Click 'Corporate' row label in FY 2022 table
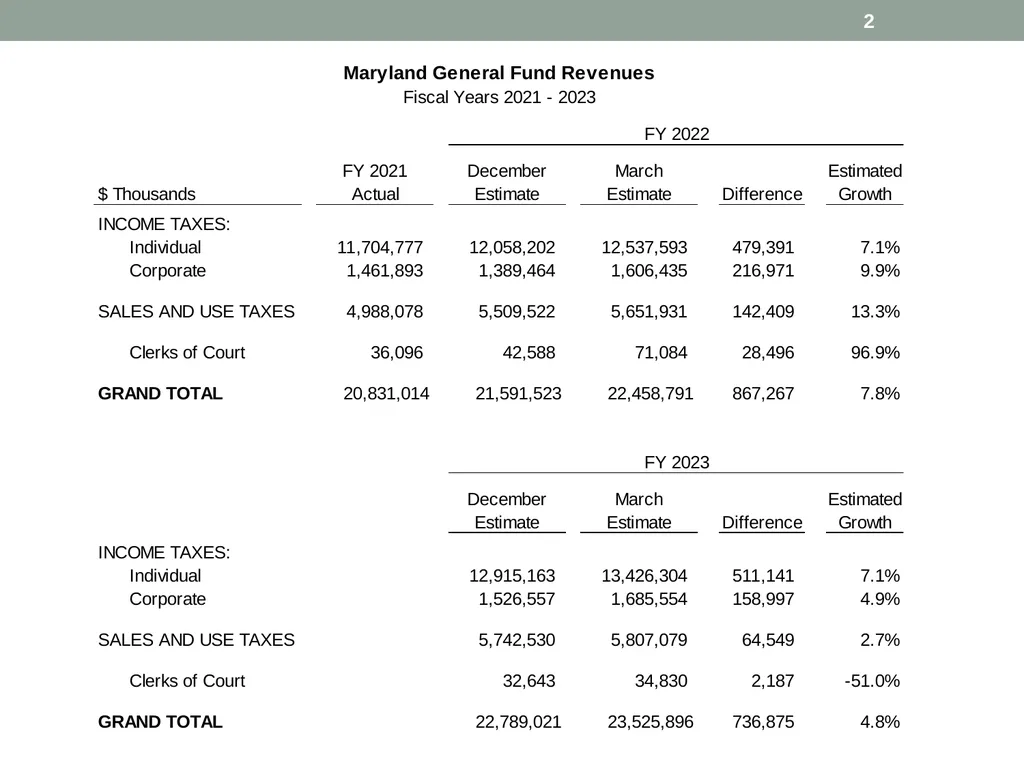The image size is (1024, 768). point(168,271)
